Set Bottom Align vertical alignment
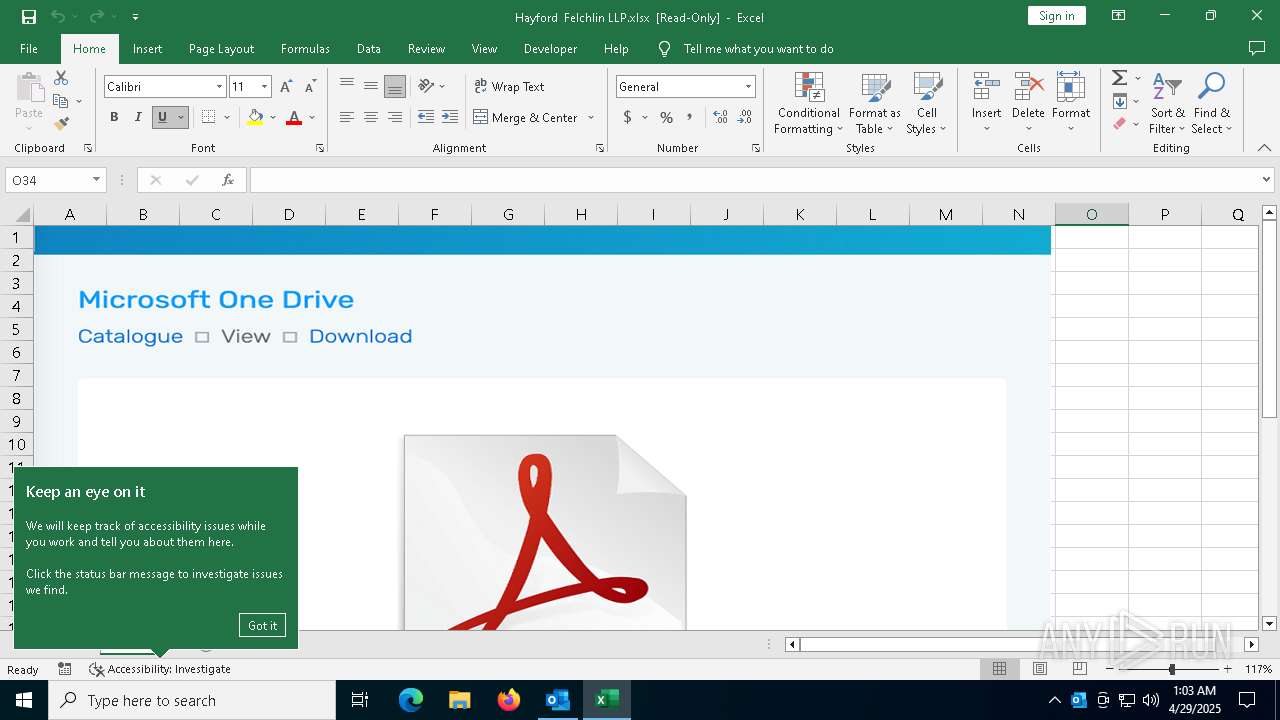This screenshot has width=1280, height=720. coord(395,86)
